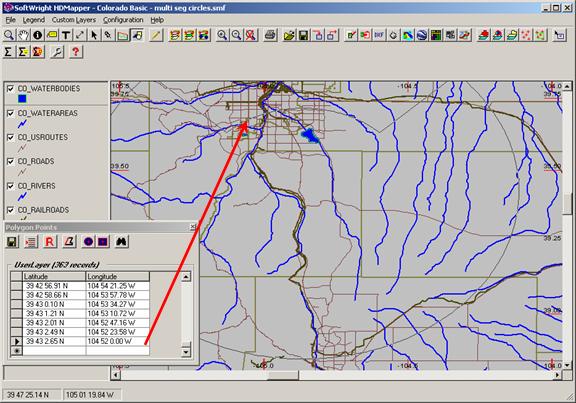The width and height of the screenshot is (576, 403).
Task: Toggle the CO_USROUTES layer checkbox
Action: 10,137
